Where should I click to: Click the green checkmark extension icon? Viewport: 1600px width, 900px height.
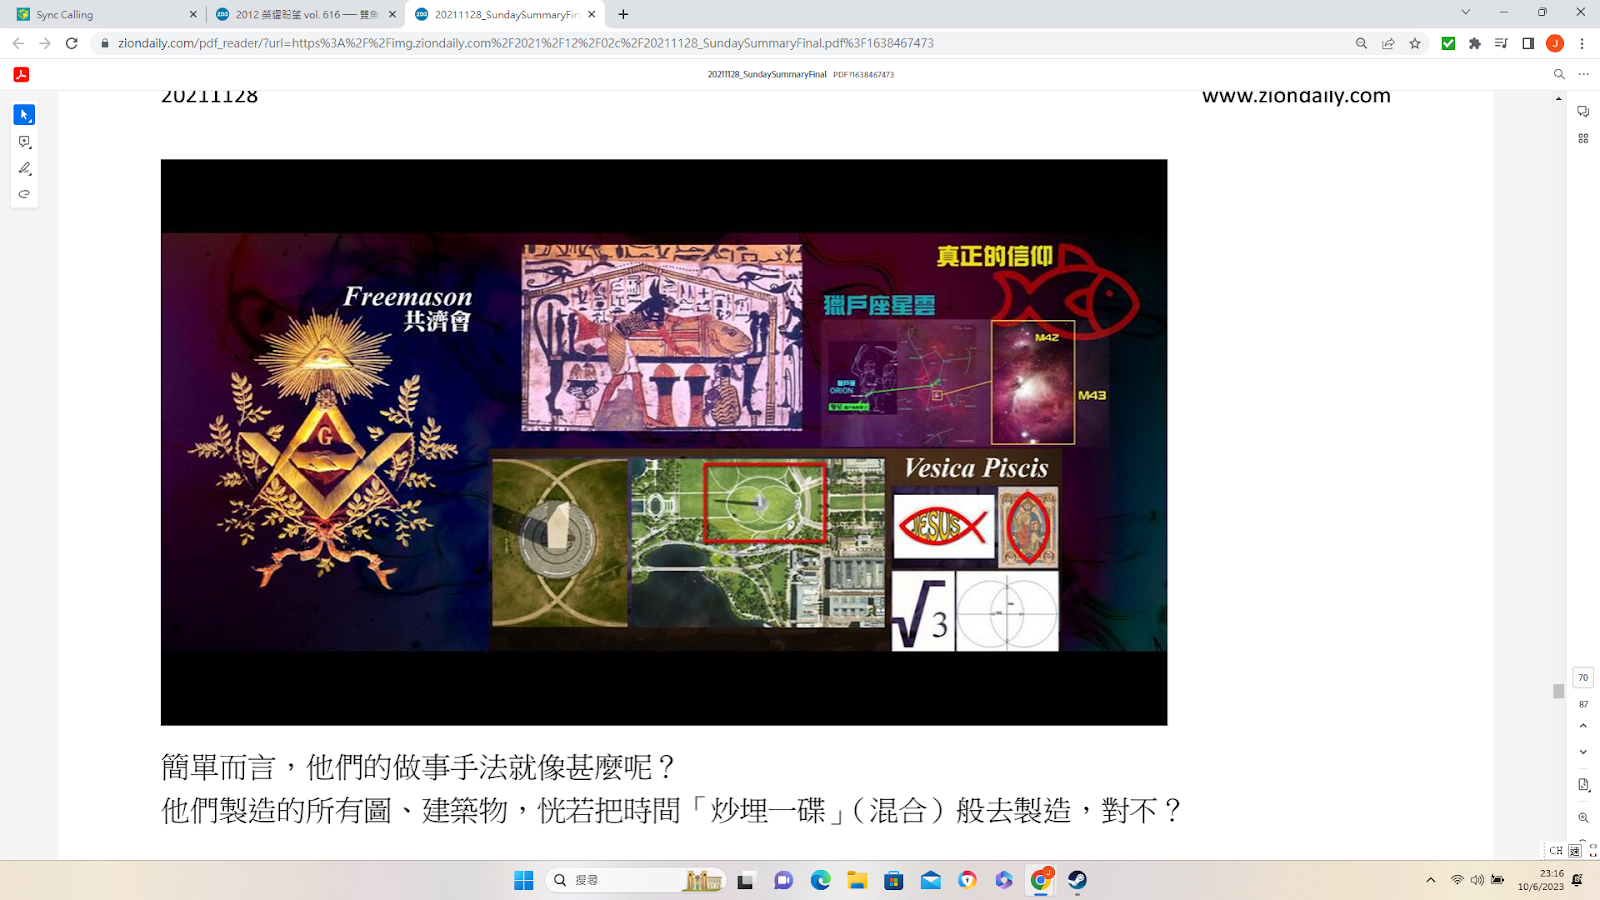click(x=1448, y=43)
